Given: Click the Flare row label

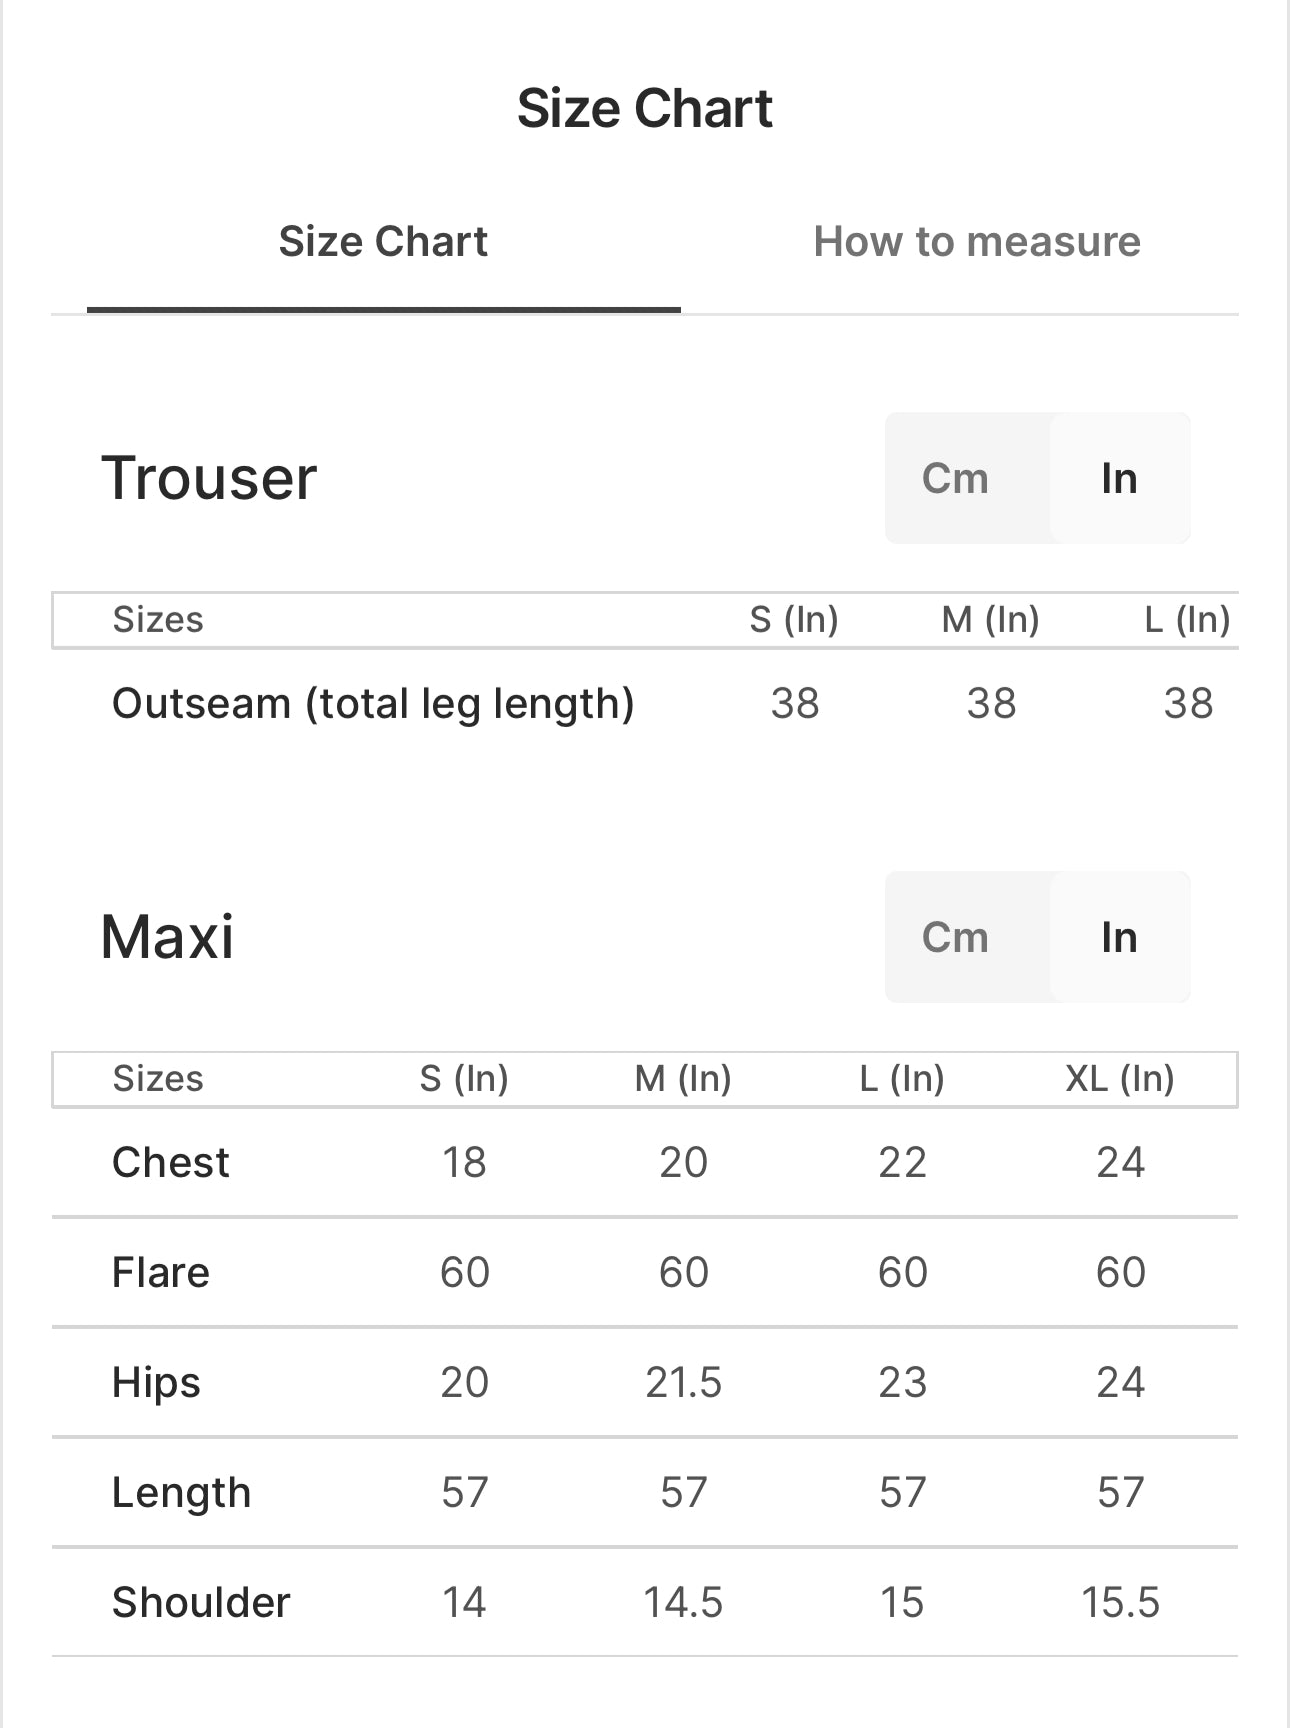Looking at the screenshot, I should click(x=161, y=1272).
